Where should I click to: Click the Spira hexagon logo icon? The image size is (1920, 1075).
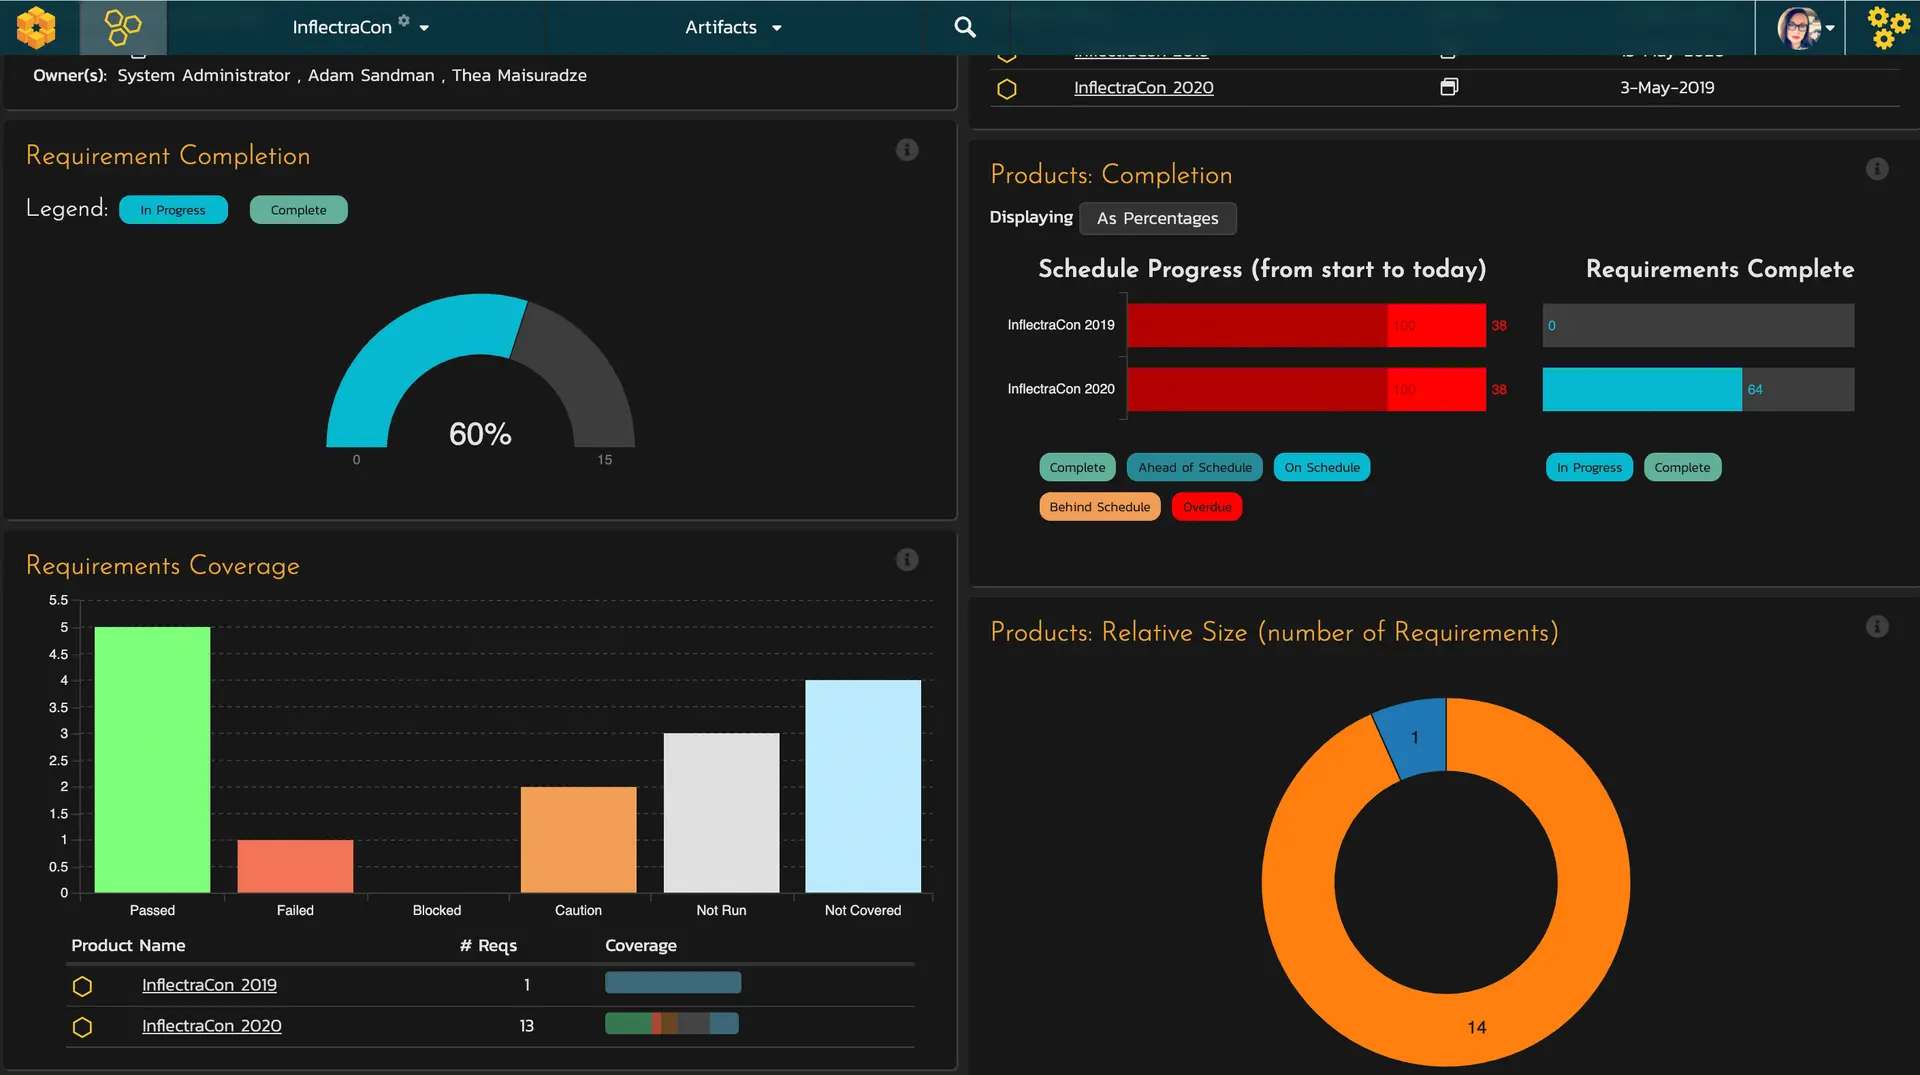37,27
